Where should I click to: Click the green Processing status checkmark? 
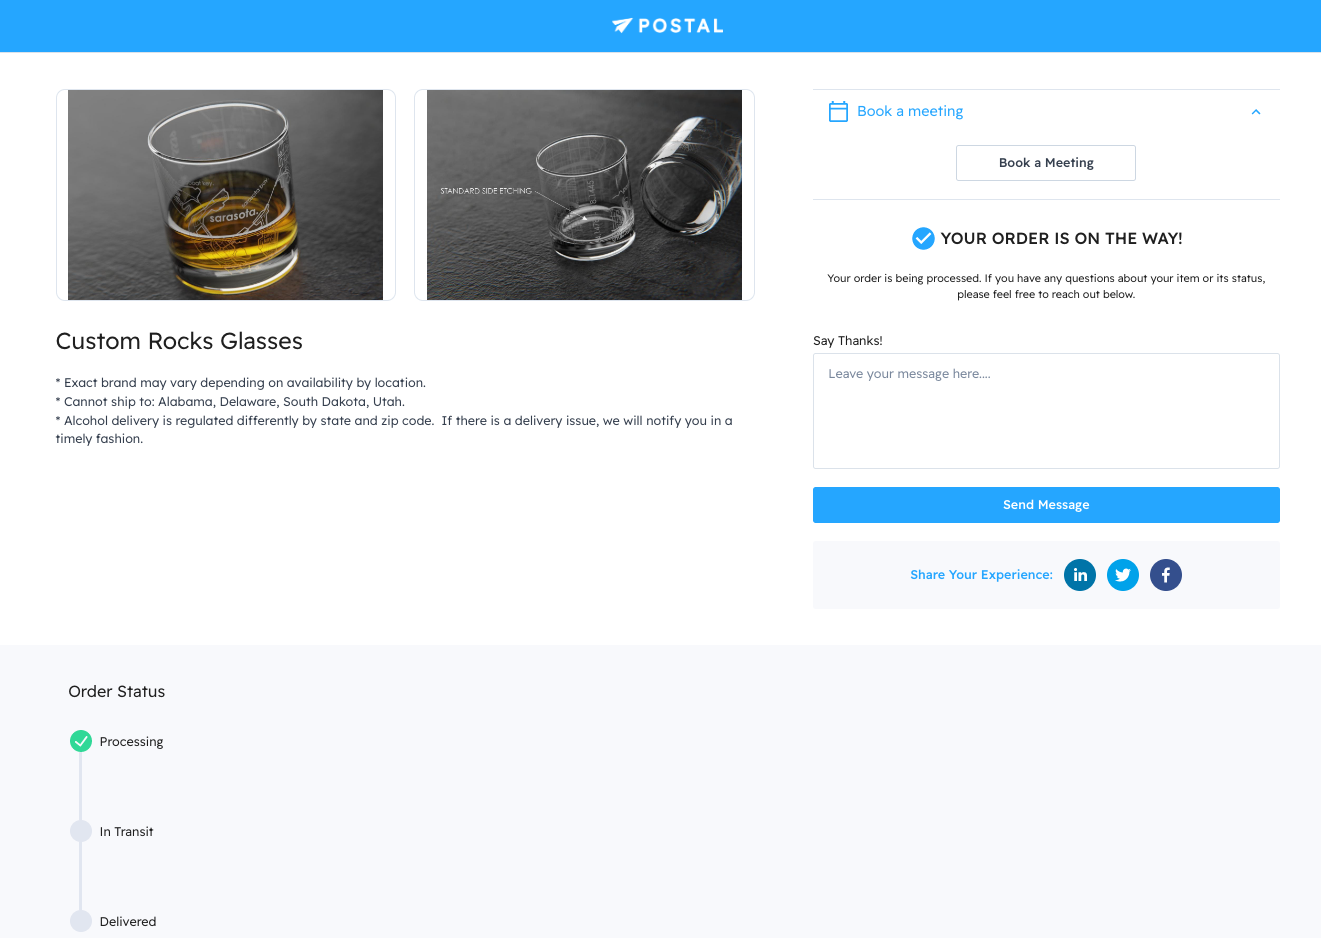click(x=81, y=741)
